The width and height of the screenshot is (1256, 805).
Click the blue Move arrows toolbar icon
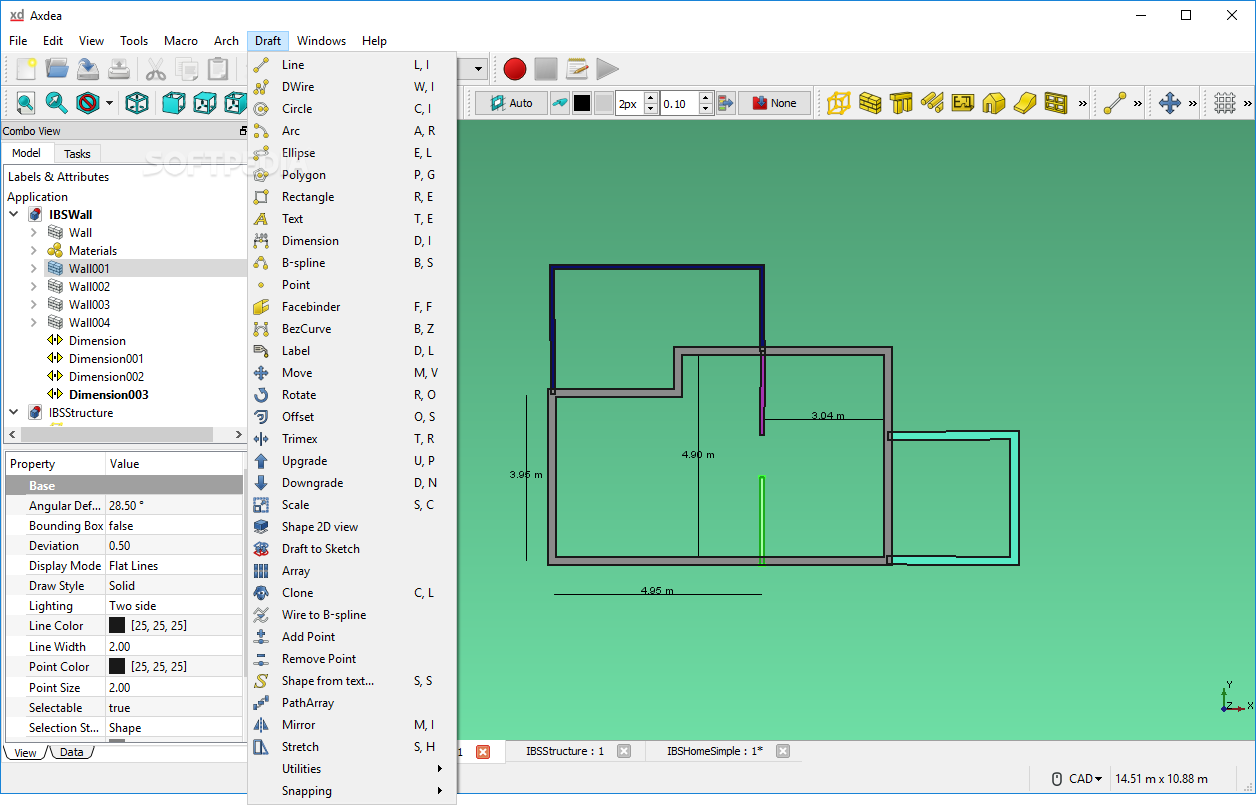[1170, 102]
